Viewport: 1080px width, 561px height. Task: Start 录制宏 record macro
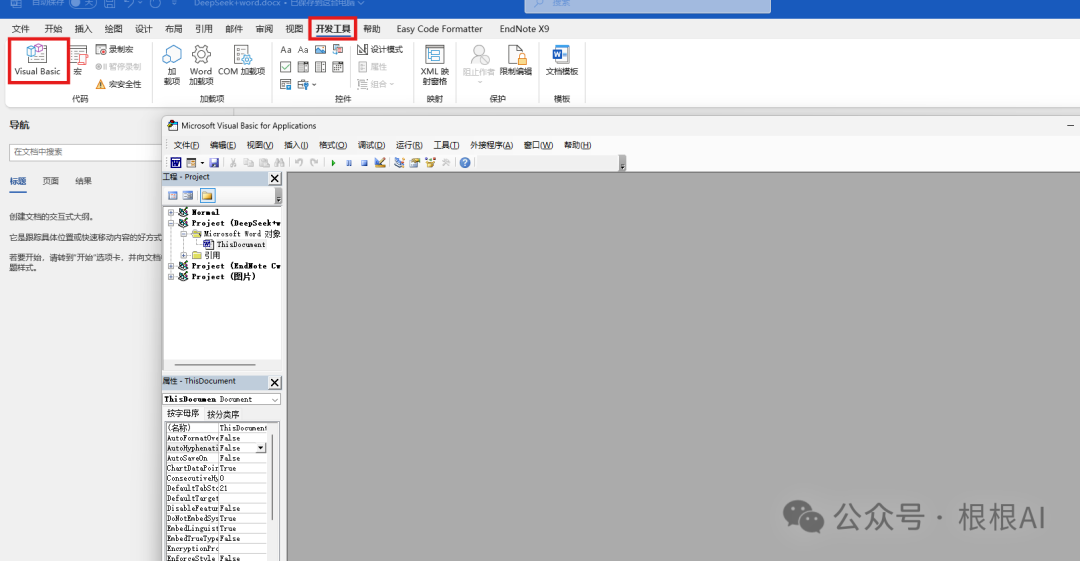pos(114,50)
